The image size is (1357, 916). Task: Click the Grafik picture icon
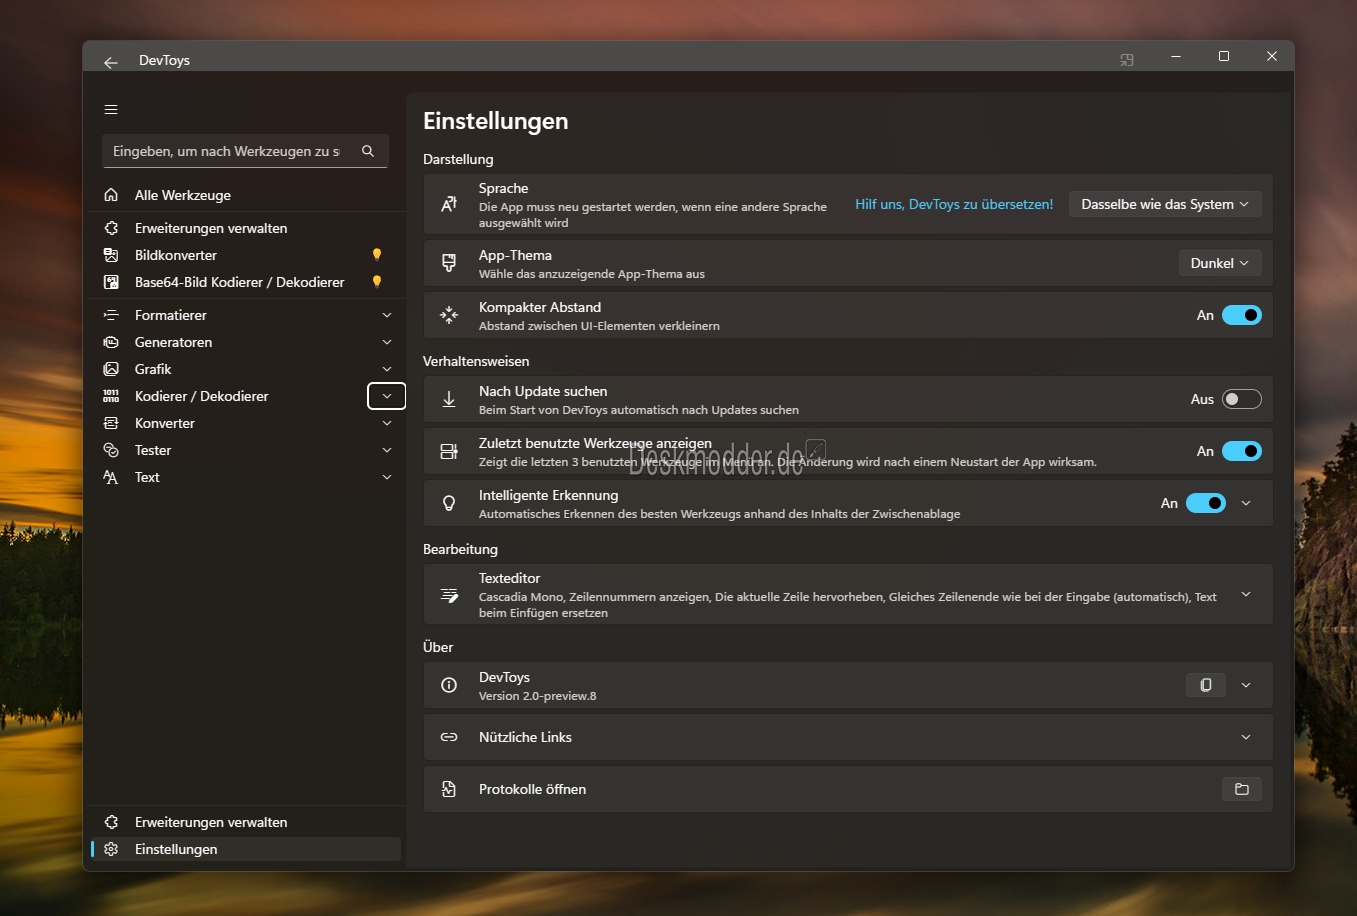pos(111,369)
